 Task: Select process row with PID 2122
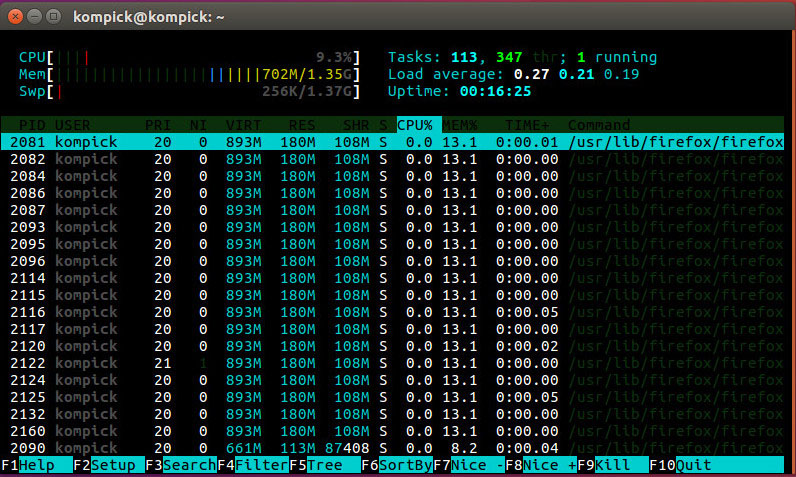pyautogui.click(x=392, y=363)
